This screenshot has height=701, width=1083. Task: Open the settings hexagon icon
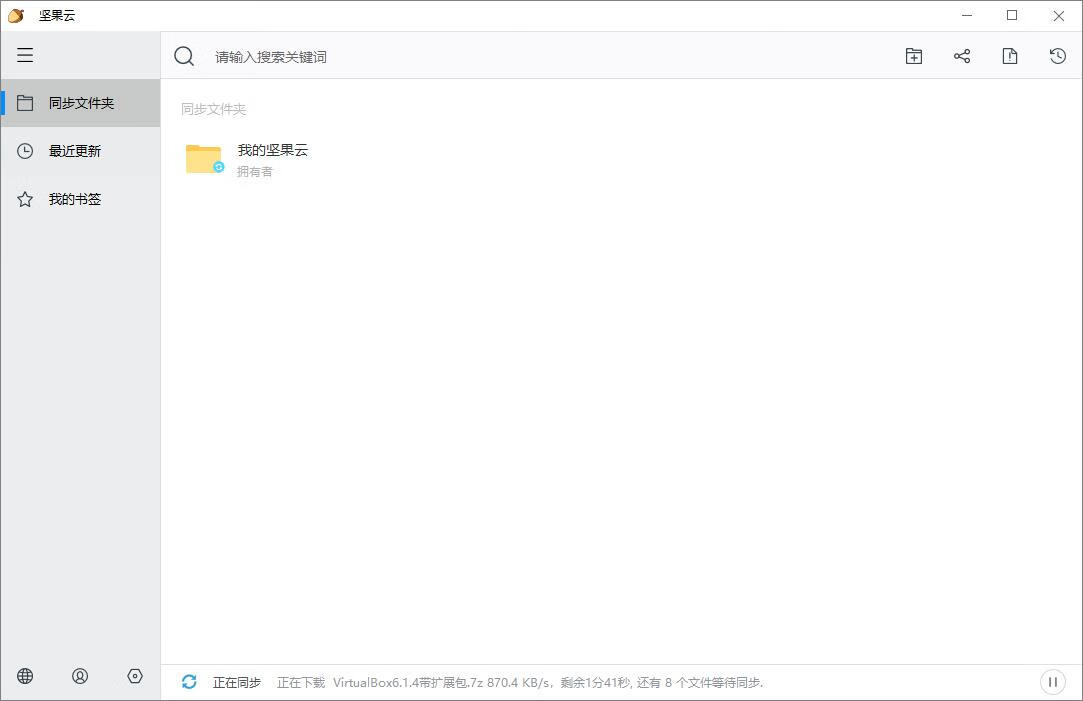click(135, 676)
